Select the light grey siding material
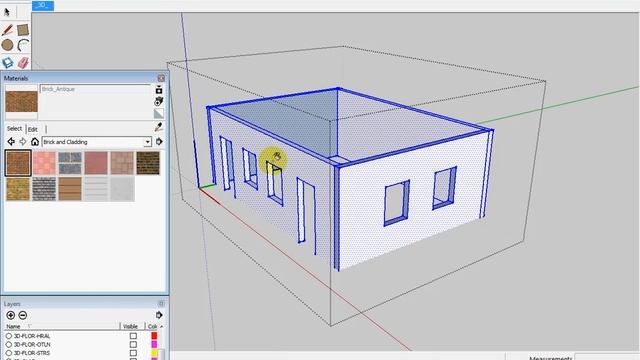 pyautogui.click(x=96, y=189)
